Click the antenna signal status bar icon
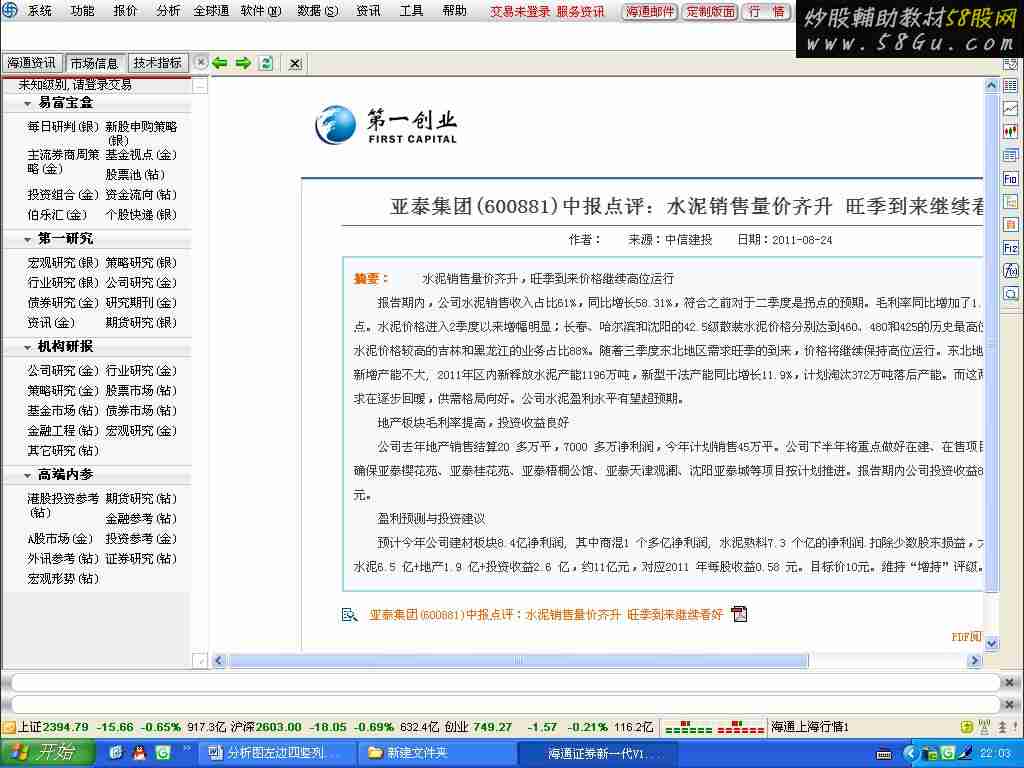1024x768 pixels. (x=984, y=727)
